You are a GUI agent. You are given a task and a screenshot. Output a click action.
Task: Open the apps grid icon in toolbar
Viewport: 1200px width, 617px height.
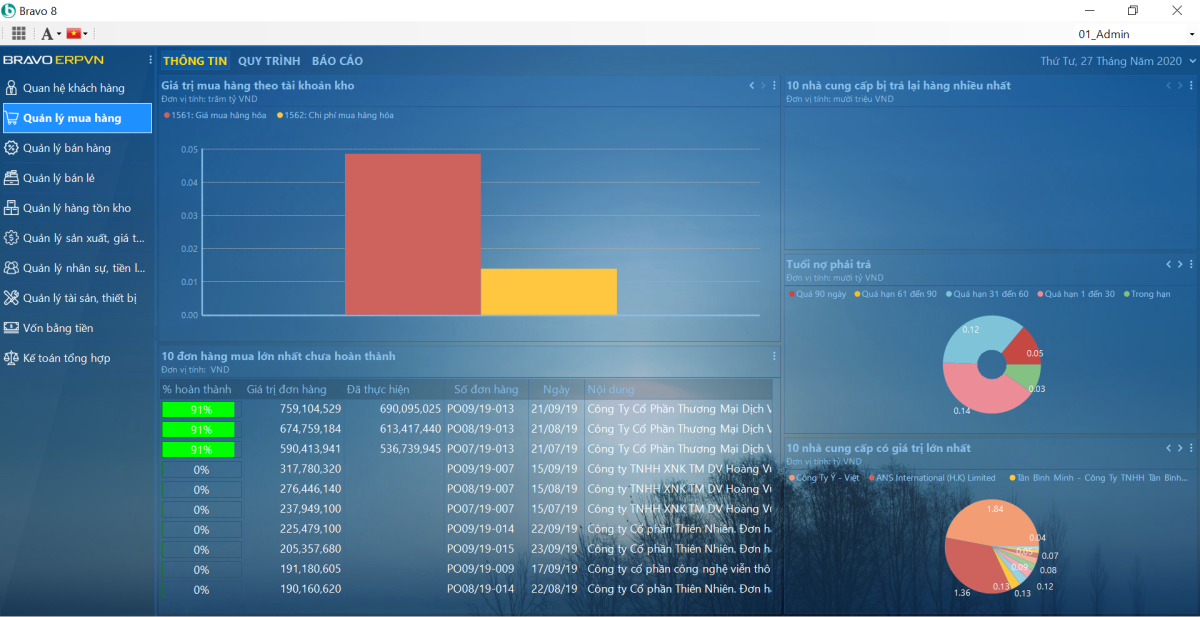coord(19,33)
